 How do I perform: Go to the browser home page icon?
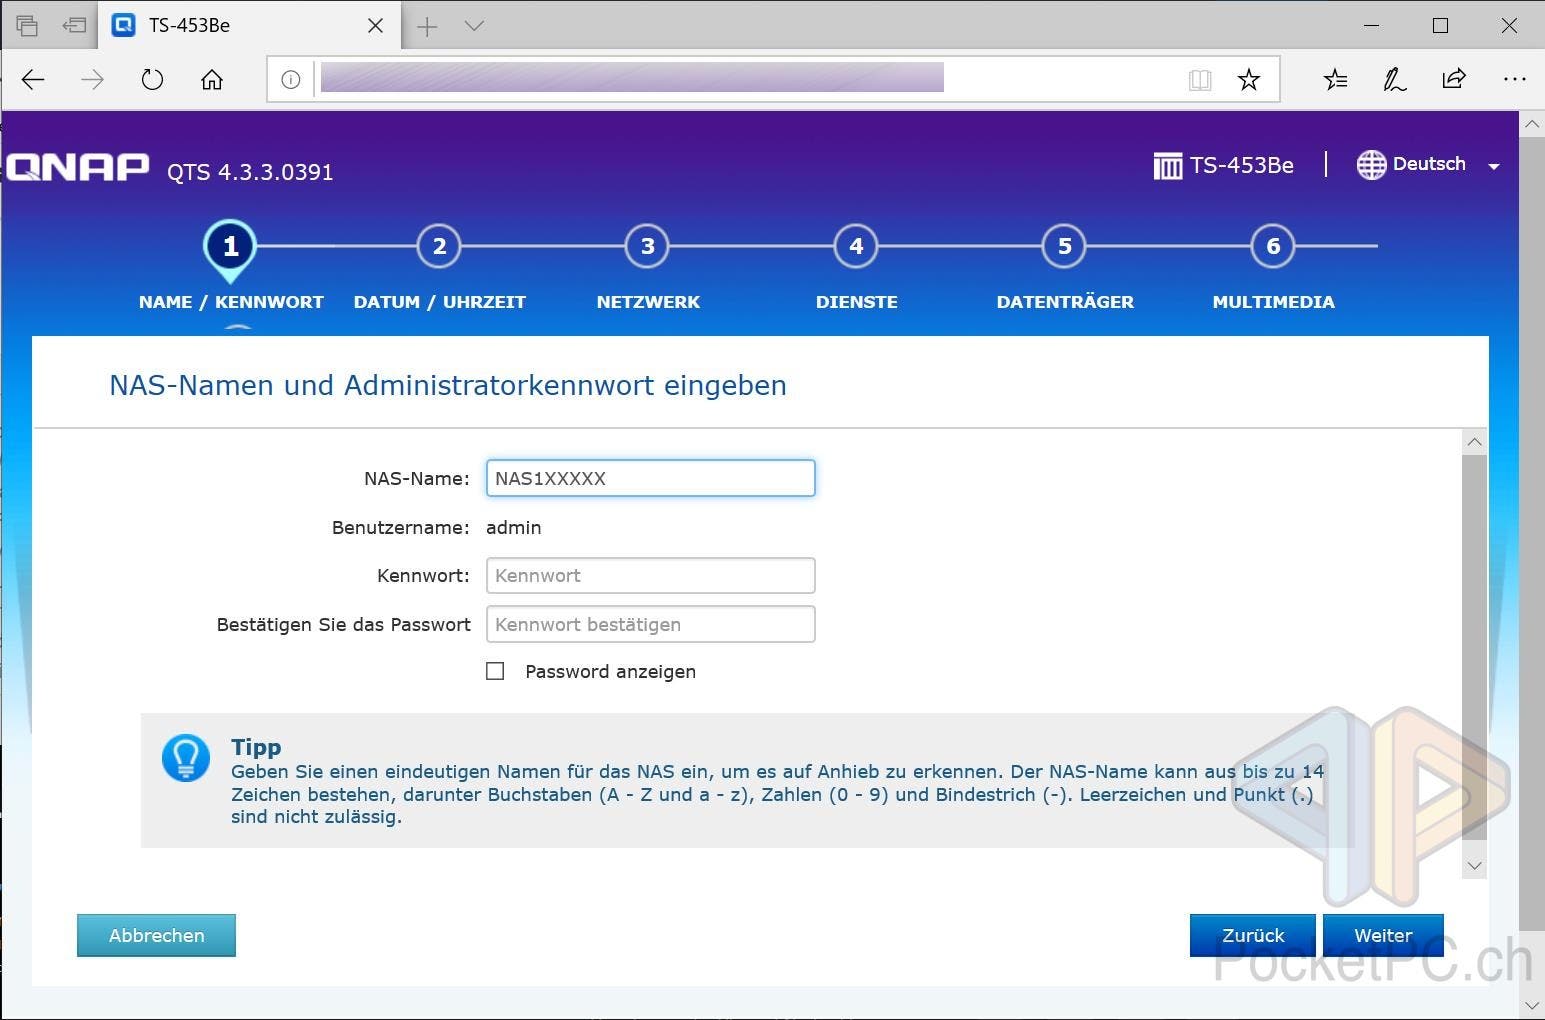[x=212, y=80]
